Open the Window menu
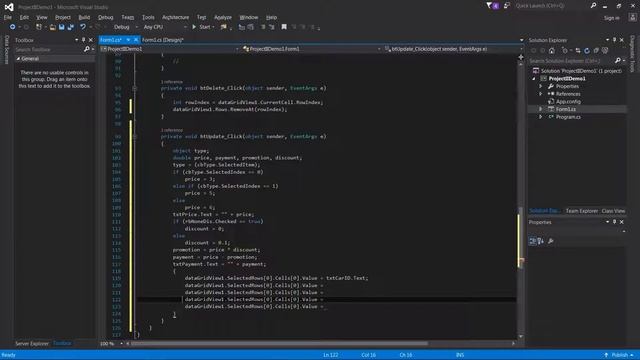This screenshot has width=640, height=360. (249, 18)
